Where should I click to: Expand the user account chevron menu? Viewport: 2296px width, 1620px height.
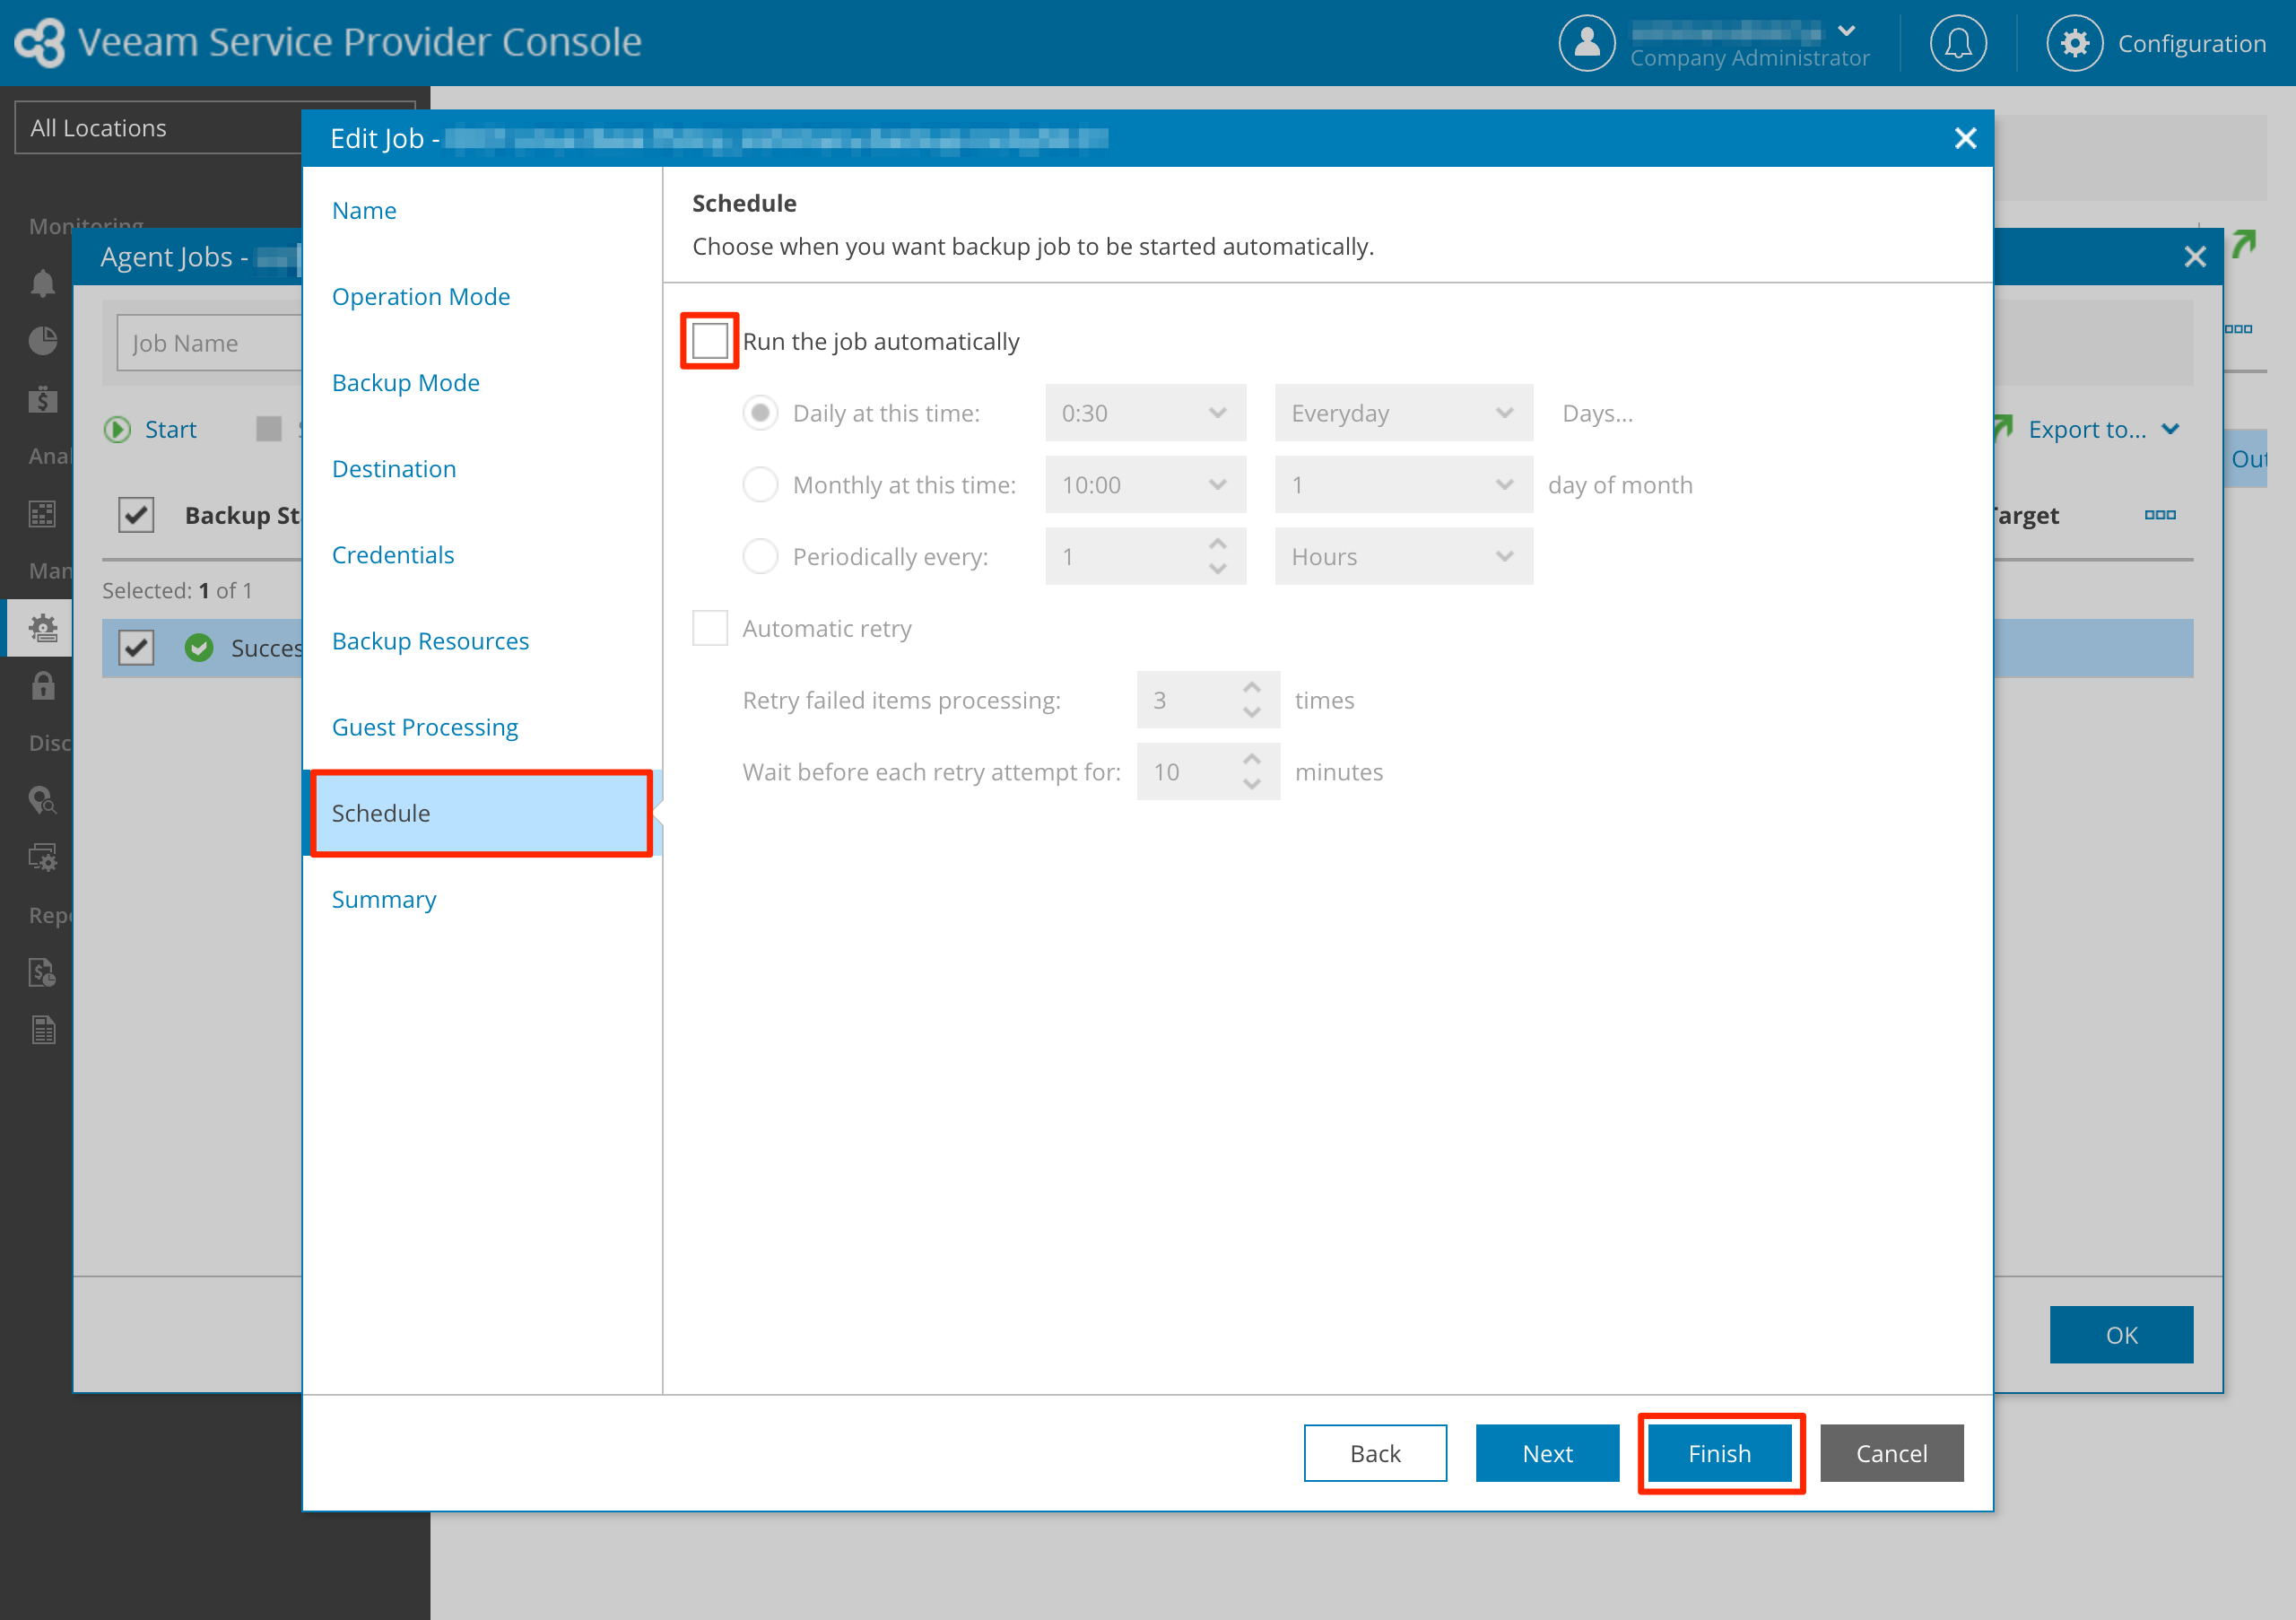tap(1847, 30)
